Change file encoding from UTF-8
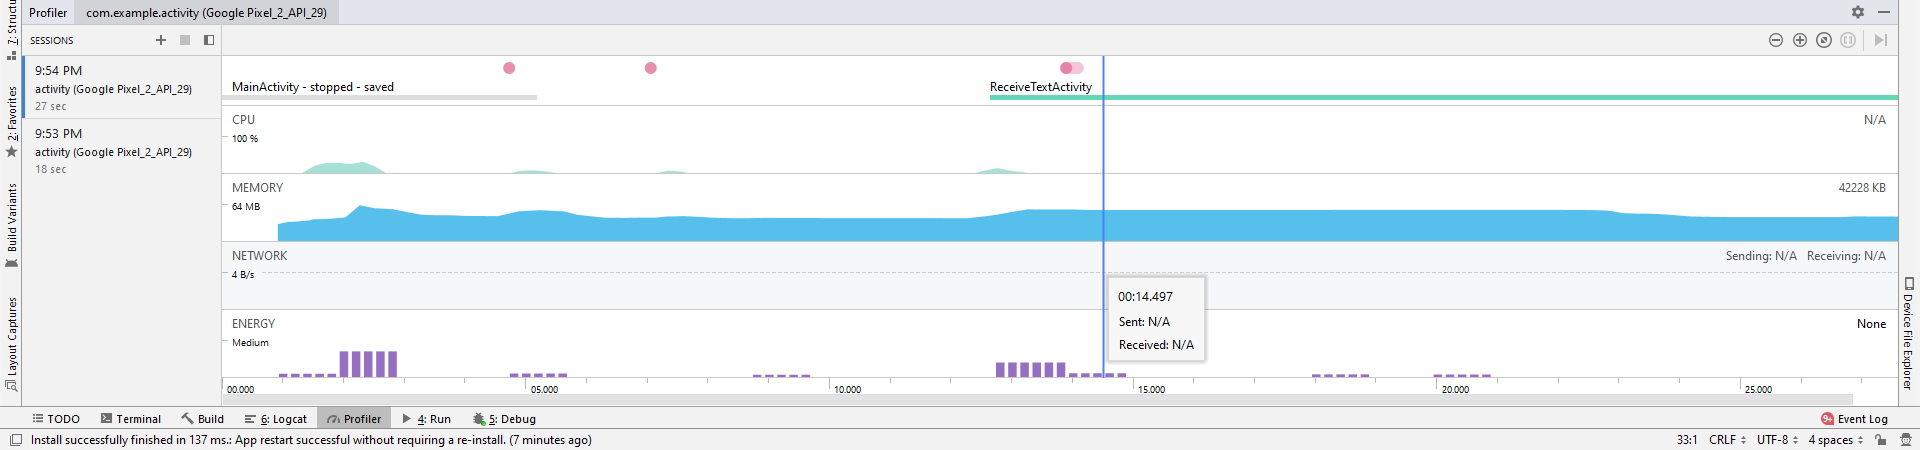Viewport: 1920px width, 450px height. 1777,440
